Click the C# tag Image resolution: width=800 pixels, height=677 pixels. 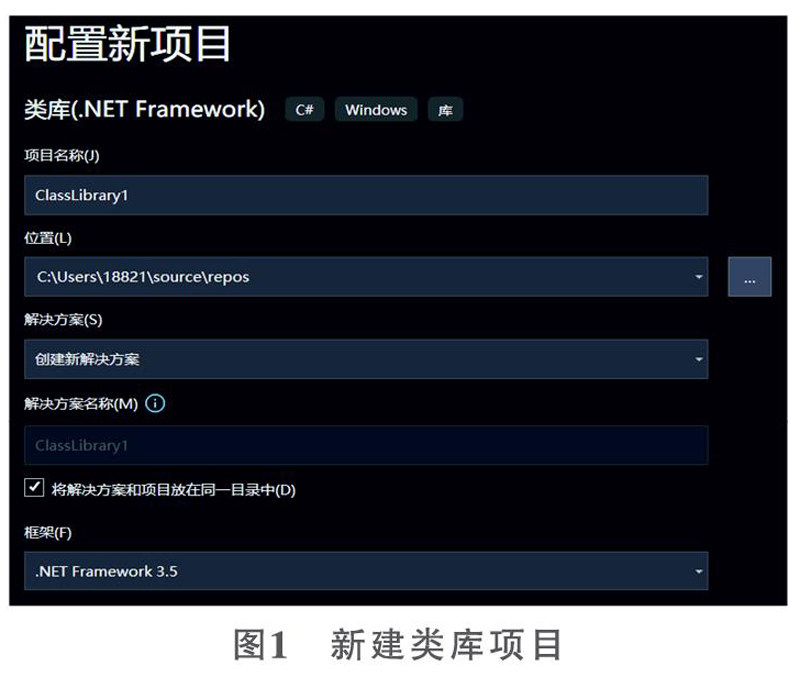click(305, 109)
